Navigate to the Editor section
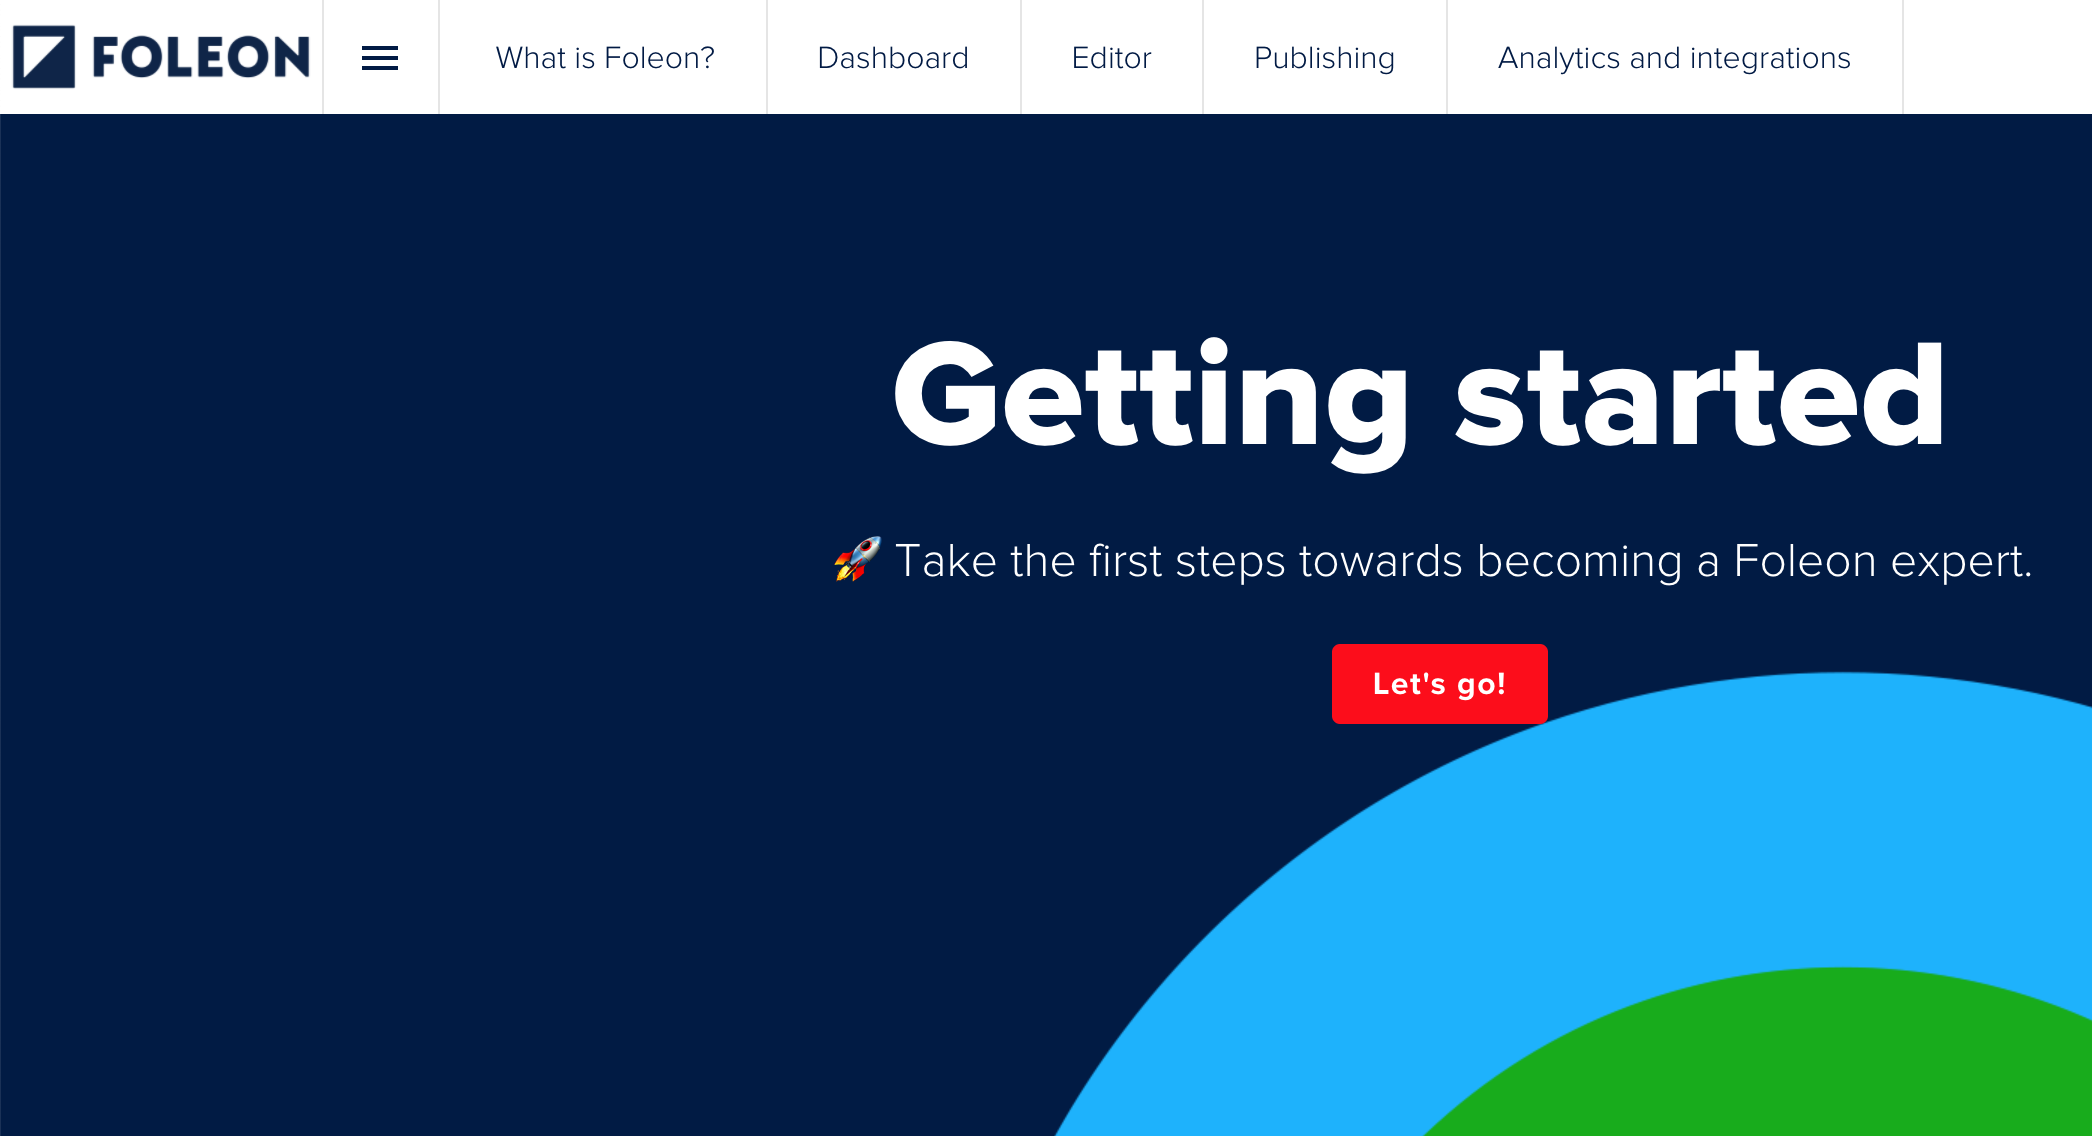The width and height of the screenshot is (2092, 1136). pos(1110,57)
